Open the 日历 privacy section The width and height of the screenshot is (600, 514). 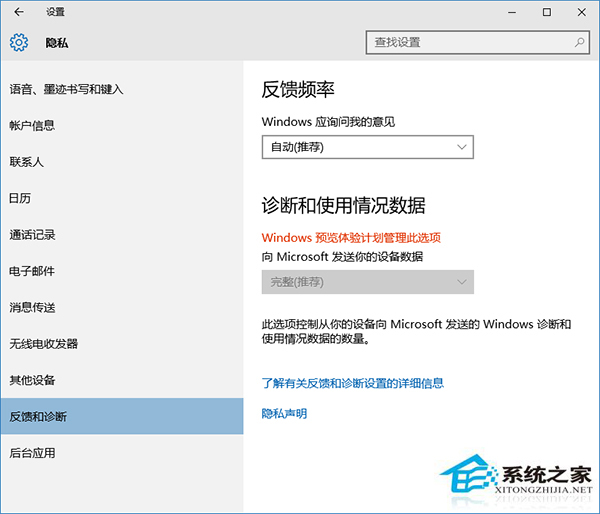click(122, 198)
